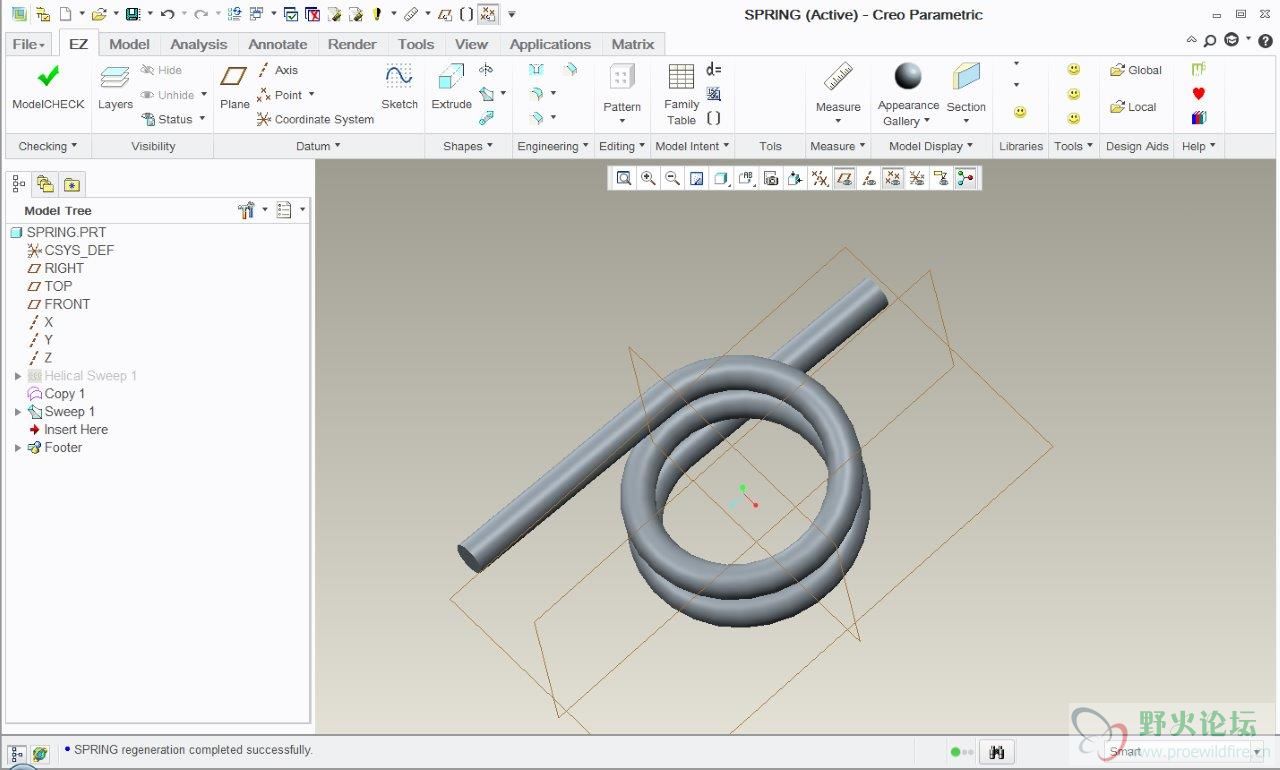The image size is (1280, 770).
Task: Toggle datum point display in graphics toolbar
Action: 892,178
